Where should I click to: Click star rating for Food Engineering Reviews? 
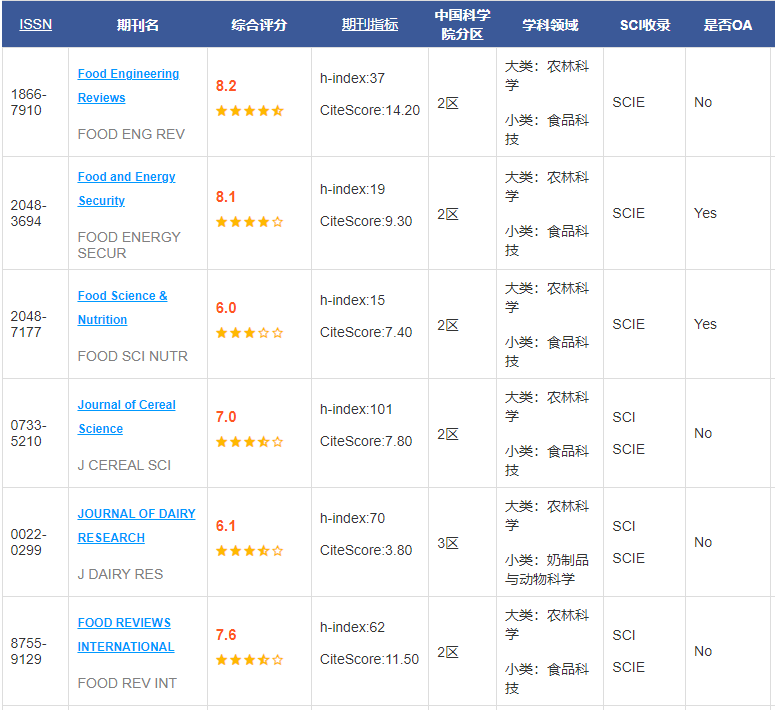click(x=250, y=111)
